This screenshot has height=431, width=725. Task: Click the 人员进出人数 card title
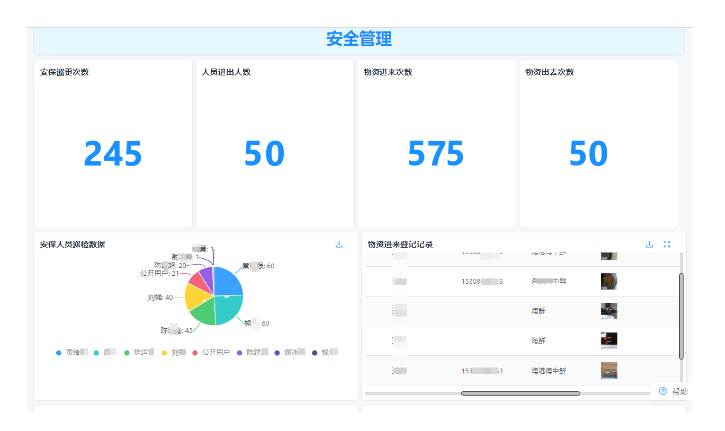[x=226, y=72]
